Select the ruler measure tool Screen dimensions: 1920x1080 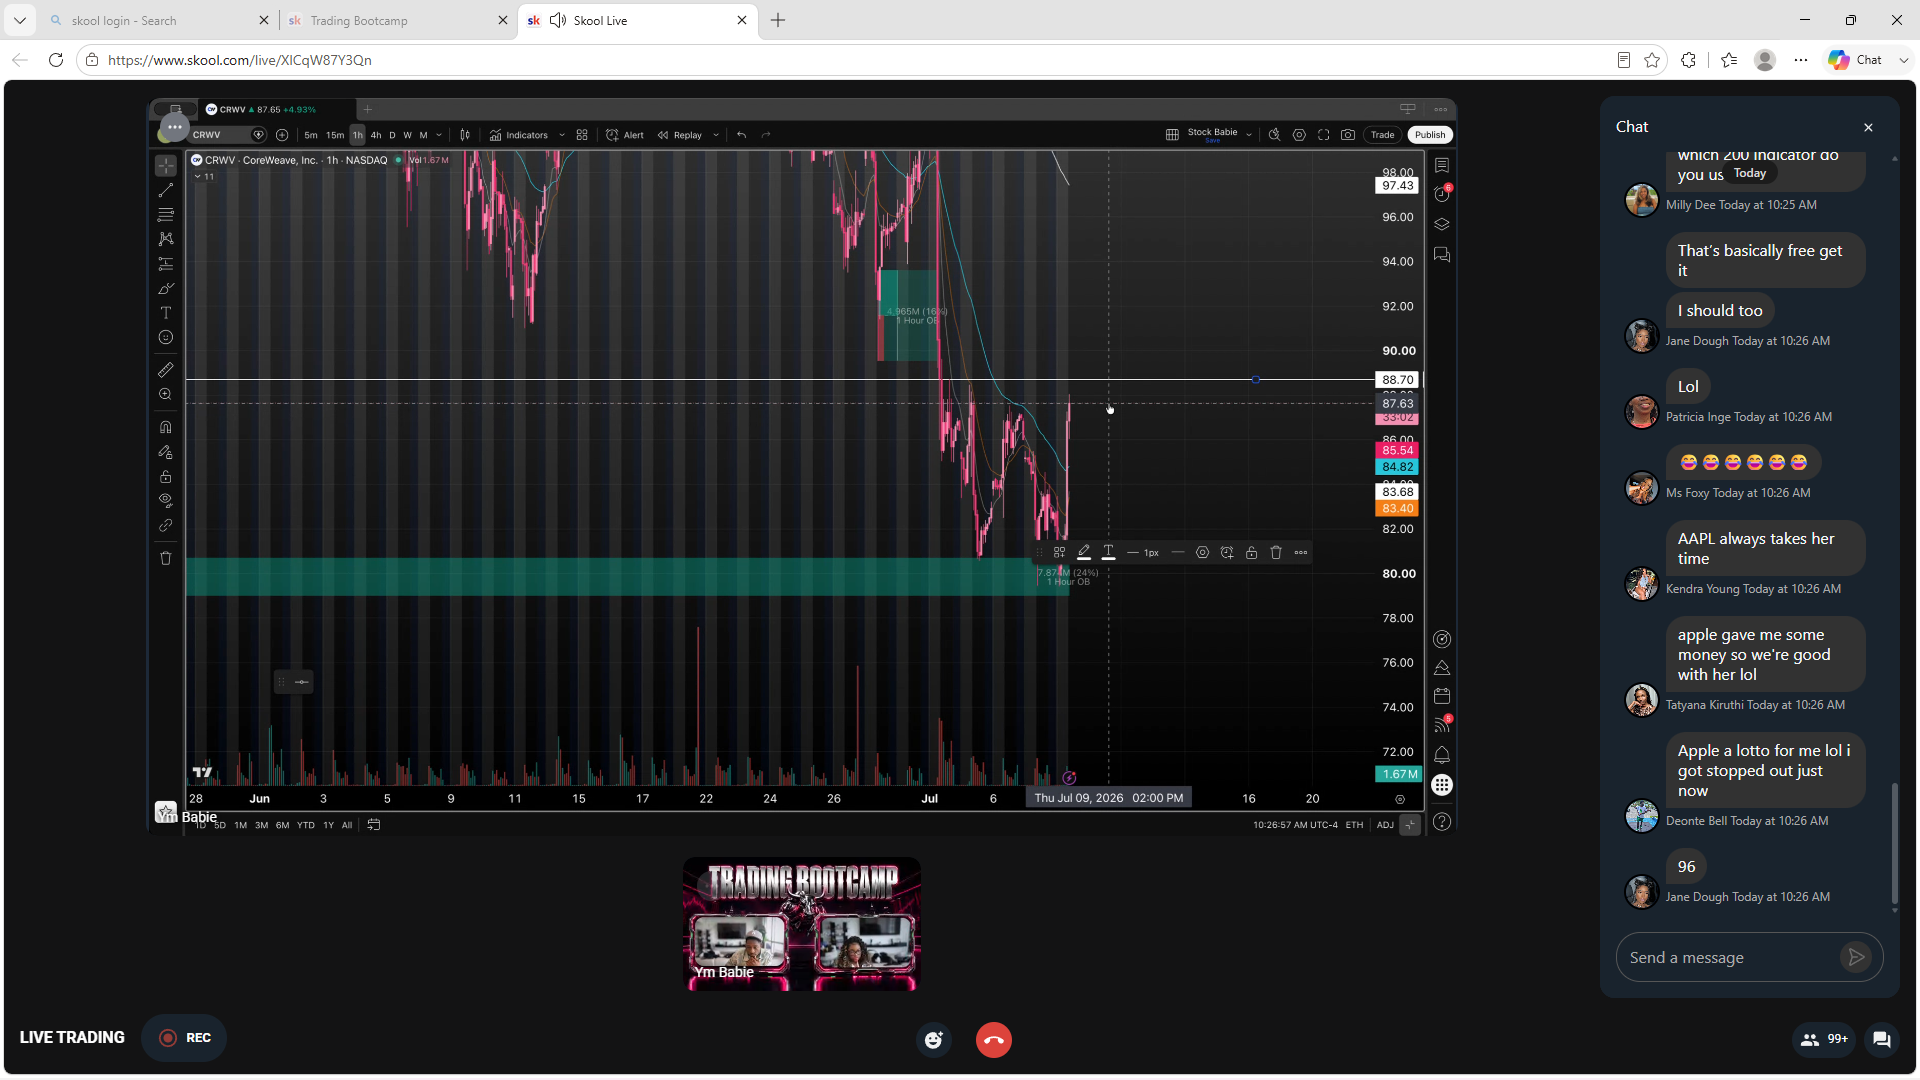[166, 370]
